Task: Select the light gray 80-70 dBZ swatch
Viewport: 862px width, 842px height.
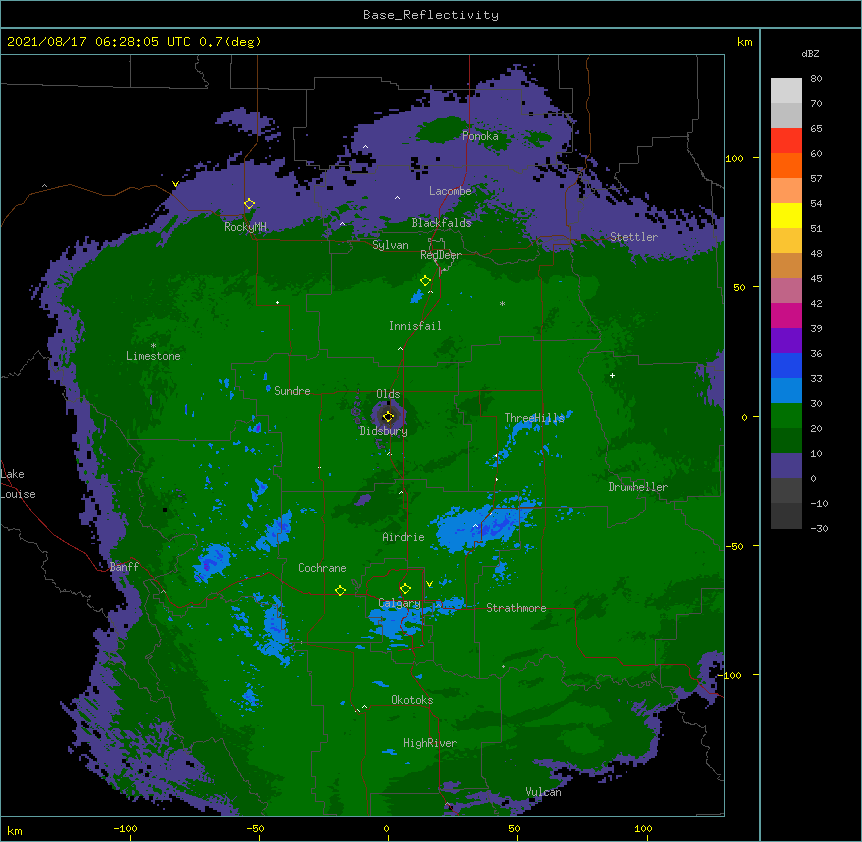Action: coord(786,91)
